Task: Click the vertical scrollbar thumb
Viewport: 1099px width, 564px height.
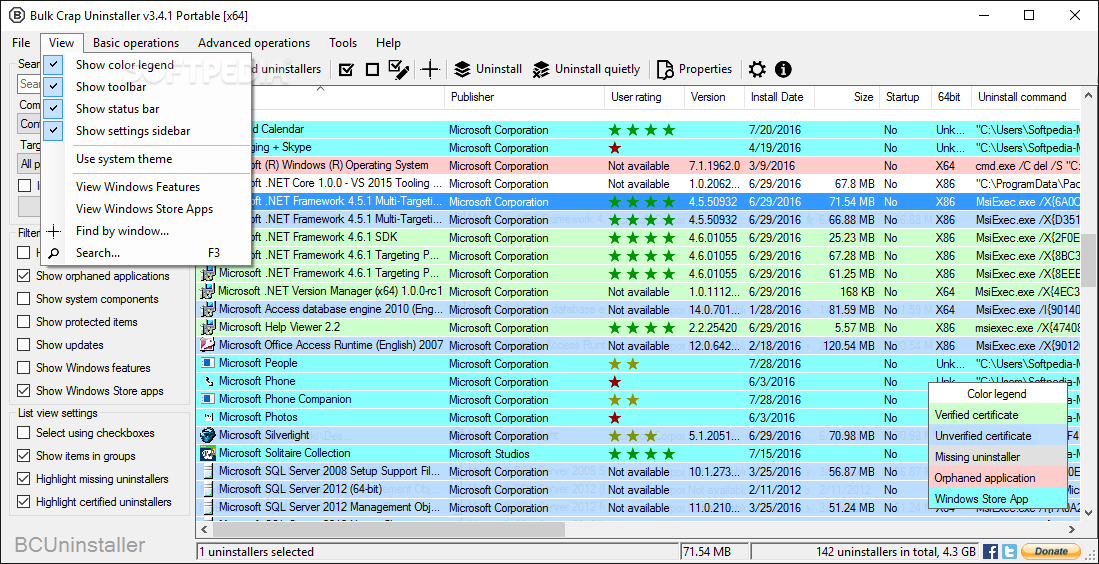Action: click(1088, 261)
